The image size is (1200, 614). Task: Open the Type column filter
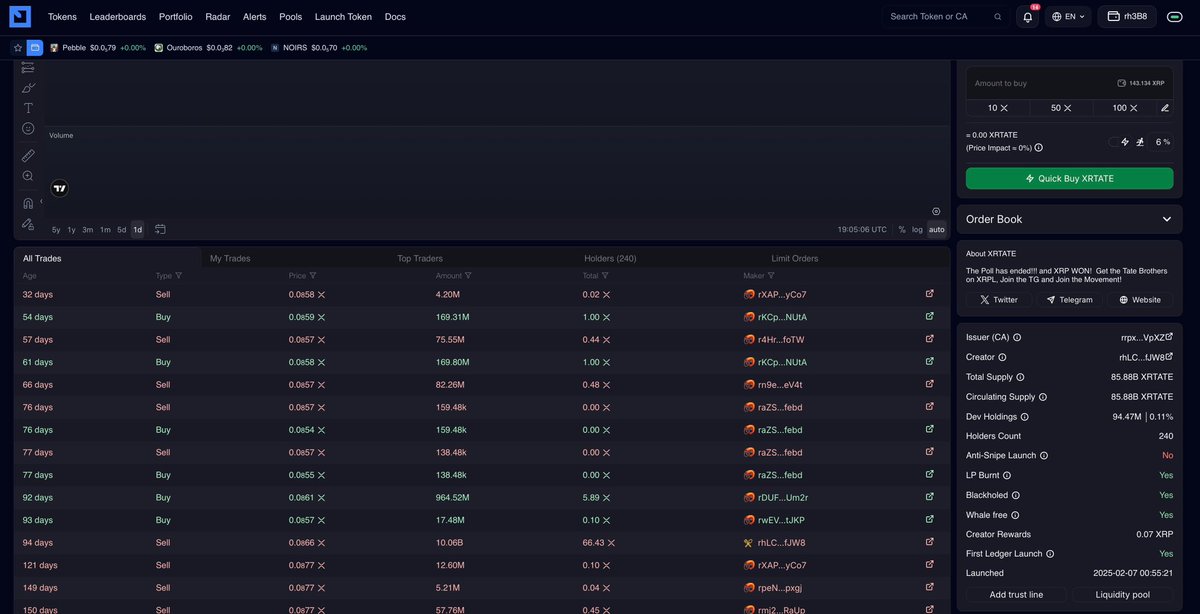(x=179, y=275)
